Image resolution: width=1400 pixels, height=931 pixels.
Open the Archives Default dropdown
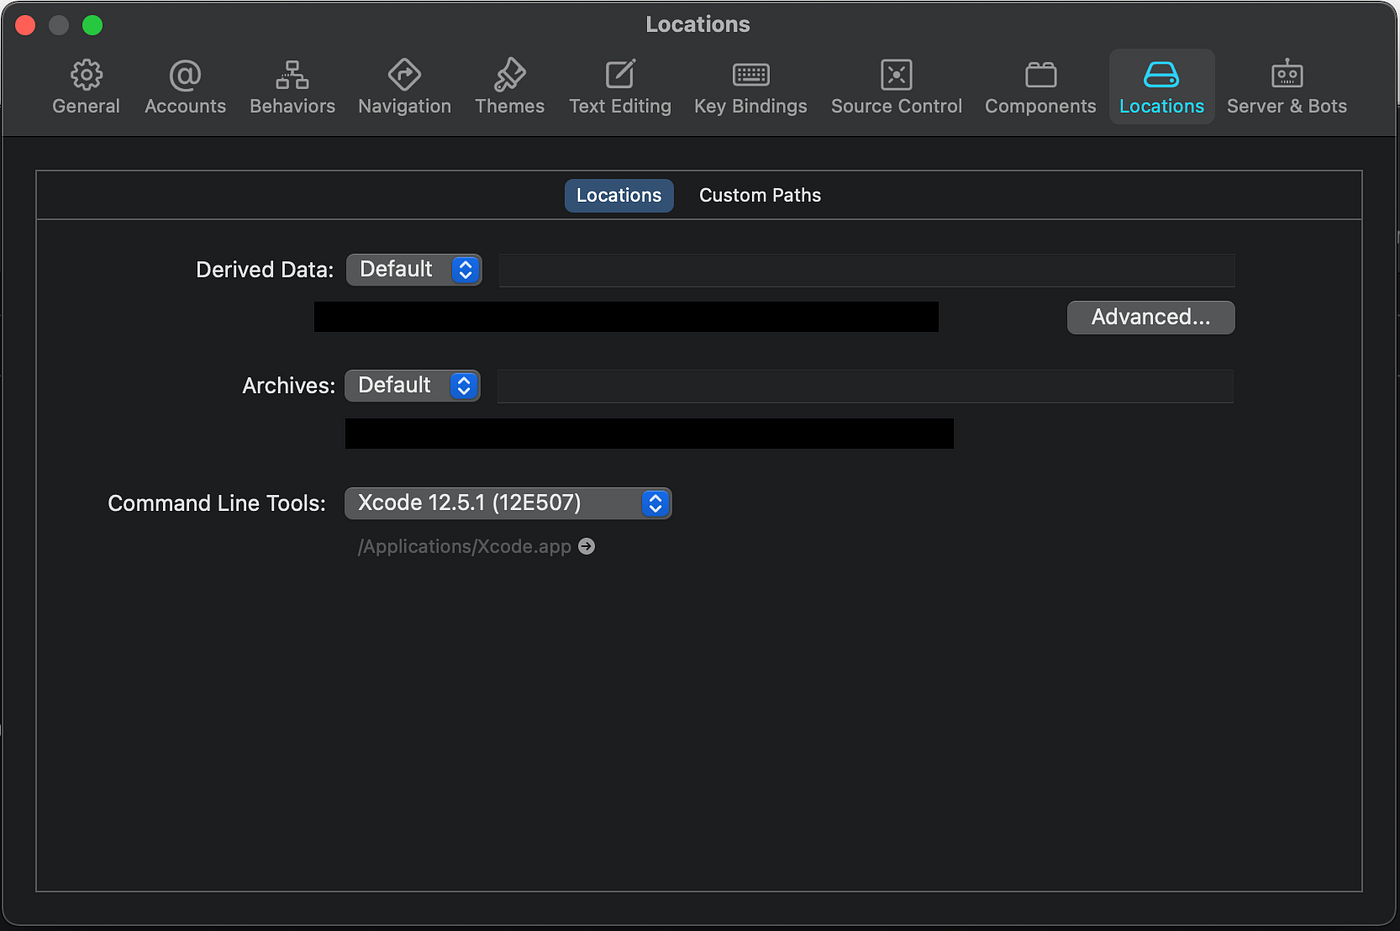pyautogui.click(x=413, y=386)
